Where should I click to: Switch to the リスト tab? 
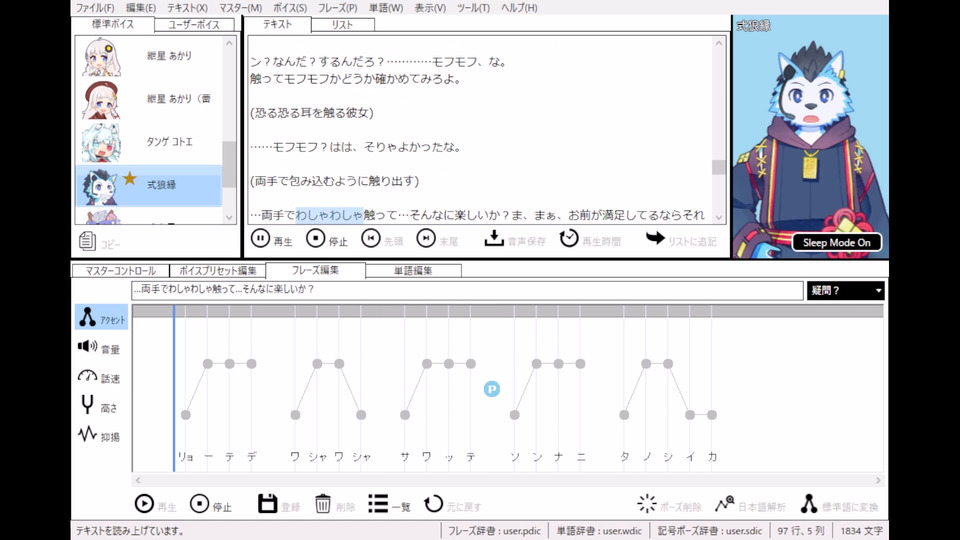[x=342, y=24]
